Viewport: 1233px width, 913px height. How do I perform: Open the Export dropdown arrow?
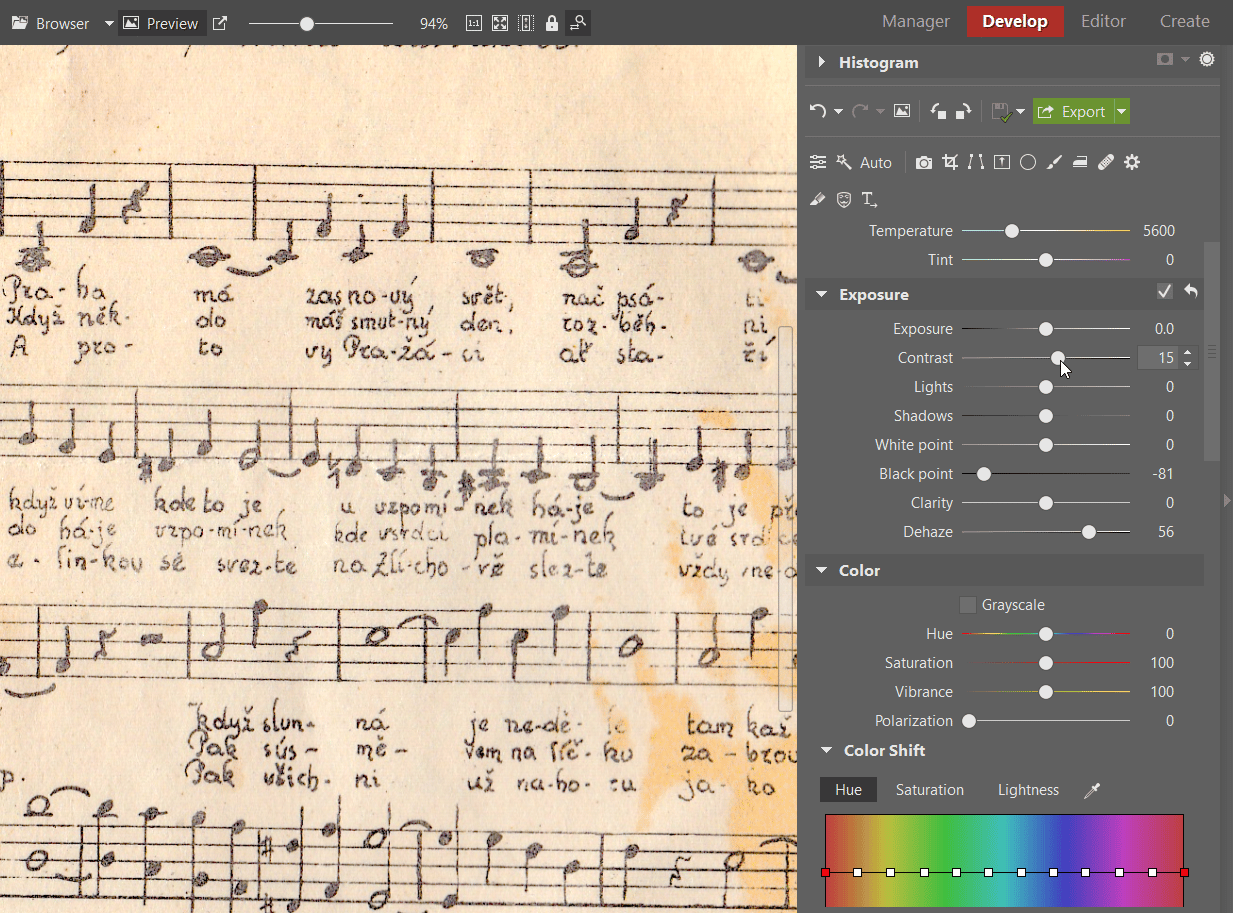point(1120,111)
